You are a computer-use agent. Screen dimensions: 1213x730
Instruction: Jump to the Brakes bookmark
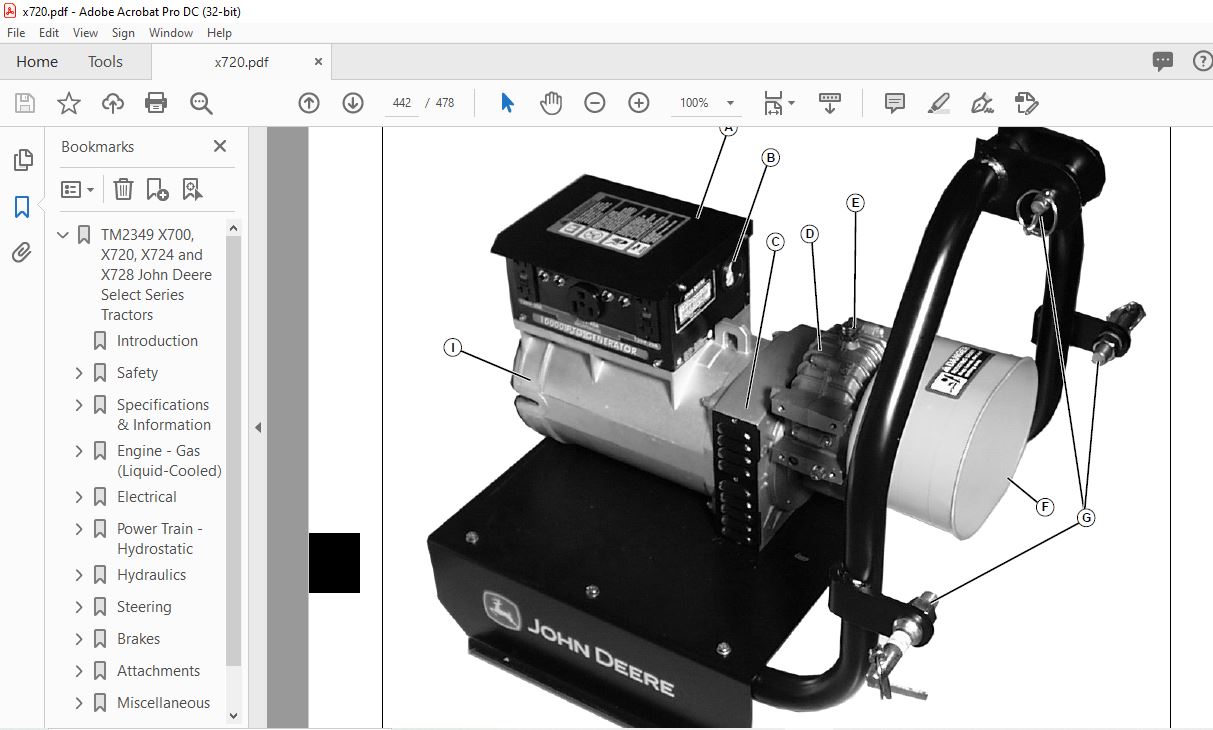point(138,639)
